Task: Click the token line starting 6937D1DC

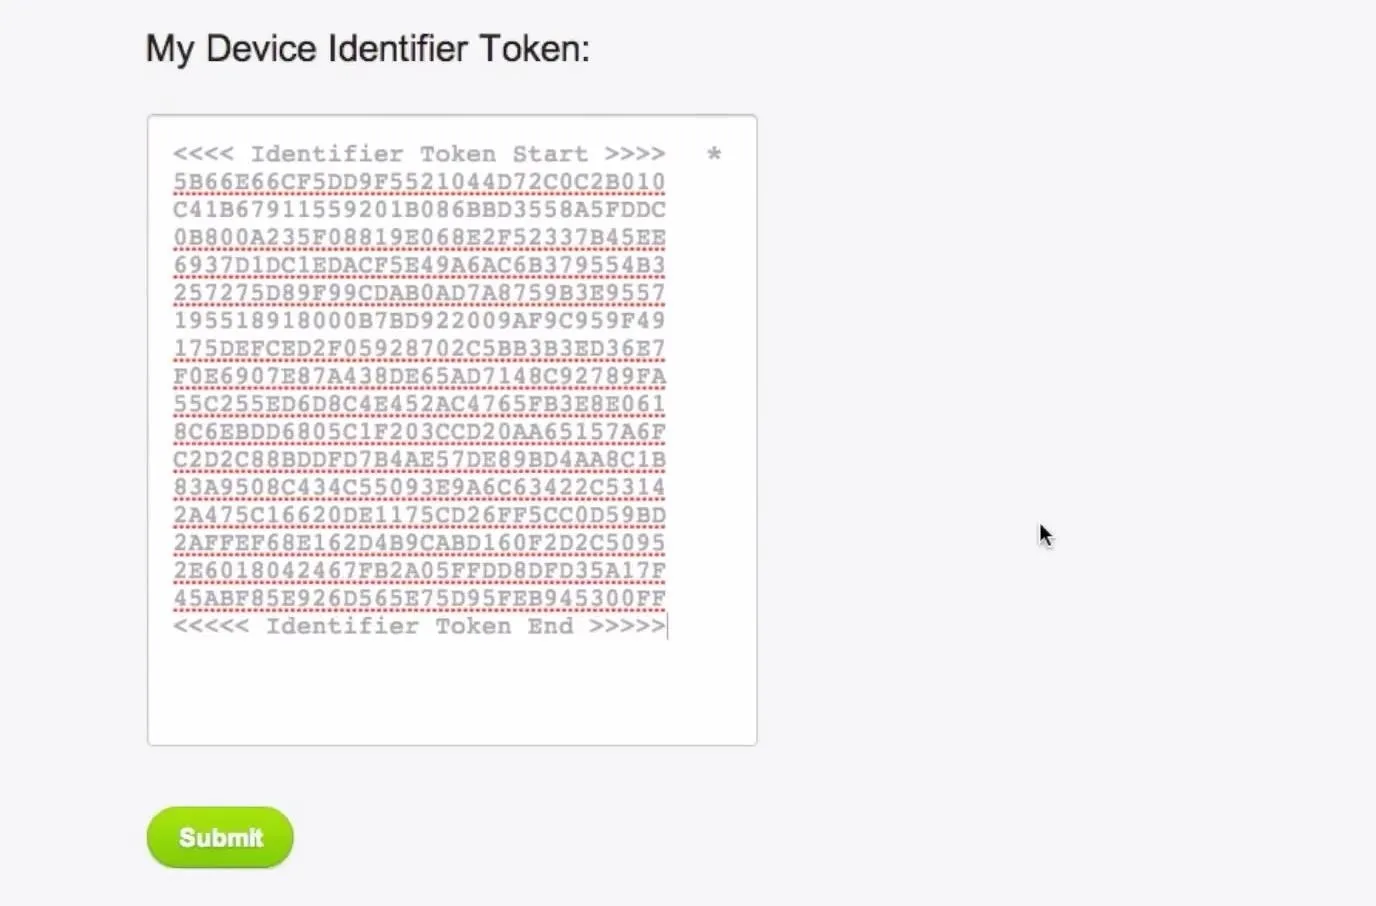Action: point(419,265)
